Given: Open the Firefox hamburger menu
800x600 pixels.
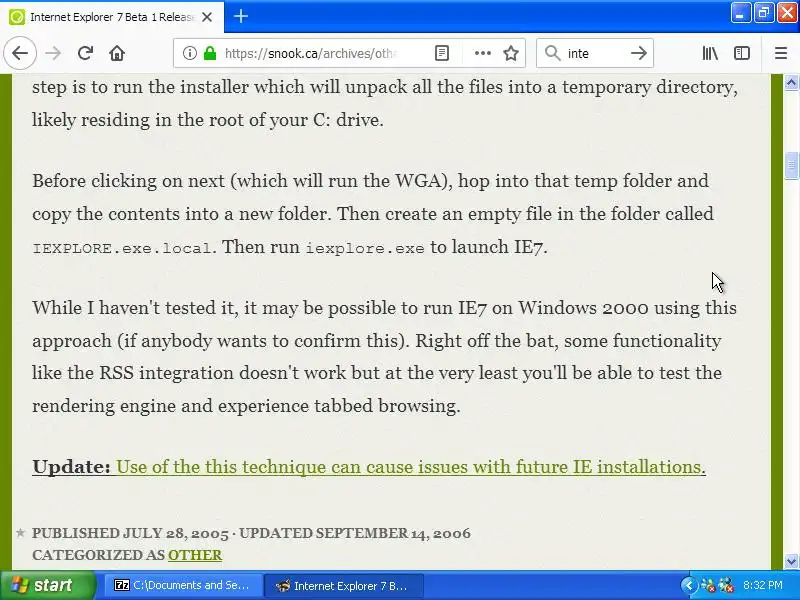Looking at the screenshot, I should [x=781, y=53].
